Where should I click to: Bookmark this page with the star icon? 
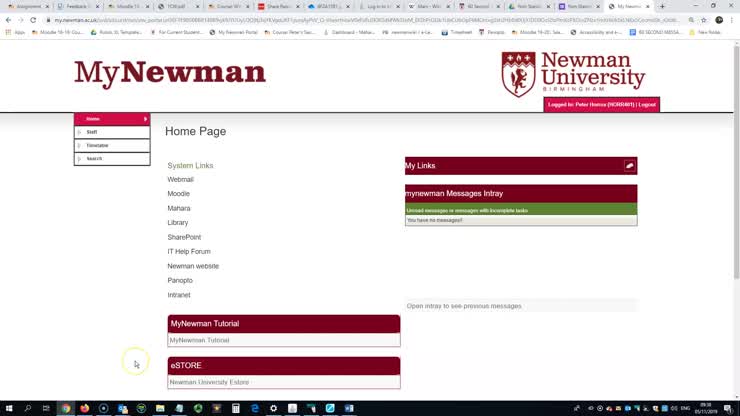click(x=704, y=20)
